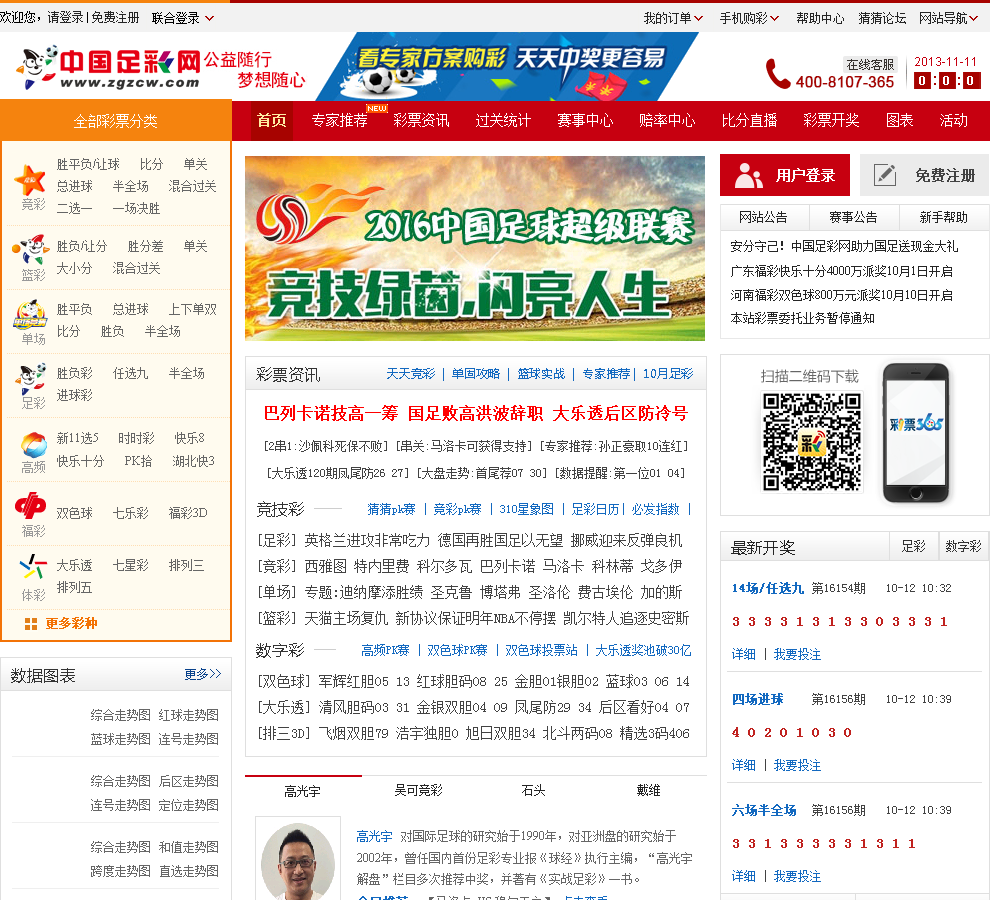
Task: Click the red phone hotline icon
Action: [777, 74]
